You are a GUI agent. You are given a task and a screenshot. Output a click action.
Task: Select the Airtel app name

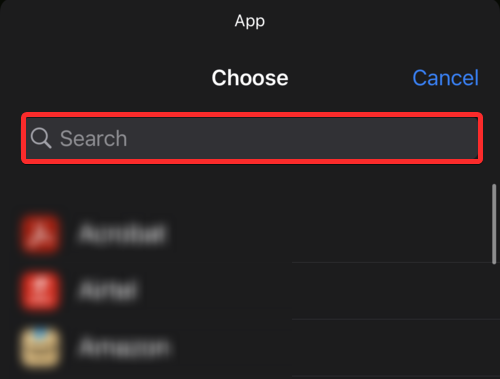click(x=108, y=290)
